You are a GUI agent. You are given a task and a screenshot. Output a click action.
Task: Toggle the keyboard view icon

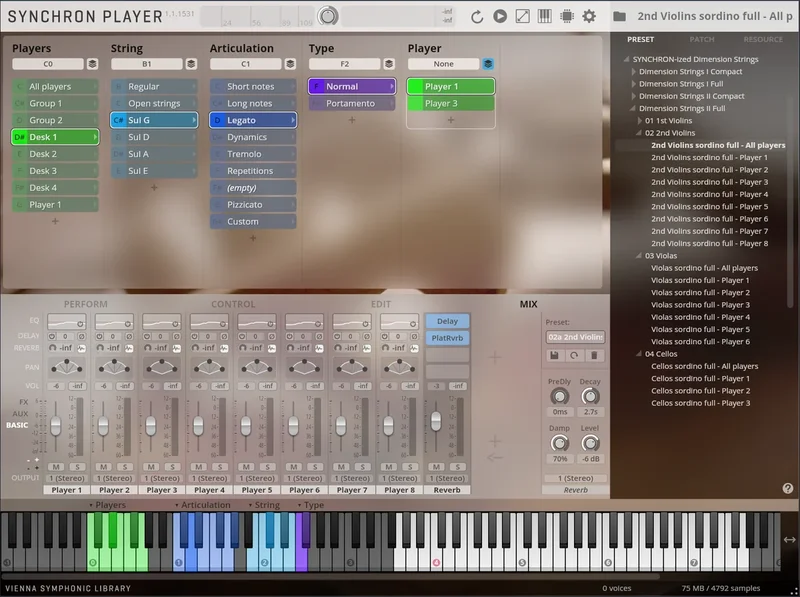click(x=544, y=16)
